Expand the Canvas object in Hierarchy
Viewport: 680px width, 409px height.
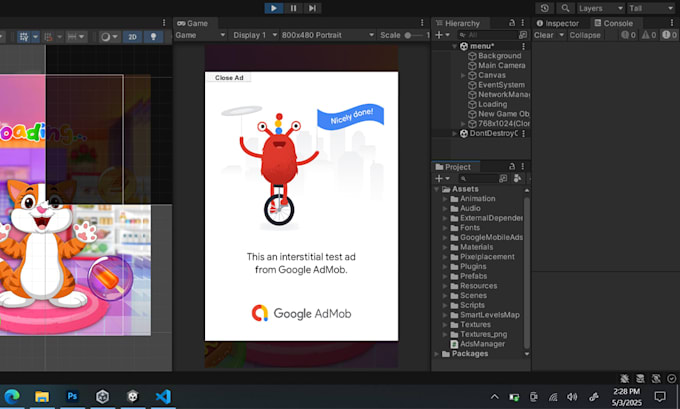tap(463, 75)
